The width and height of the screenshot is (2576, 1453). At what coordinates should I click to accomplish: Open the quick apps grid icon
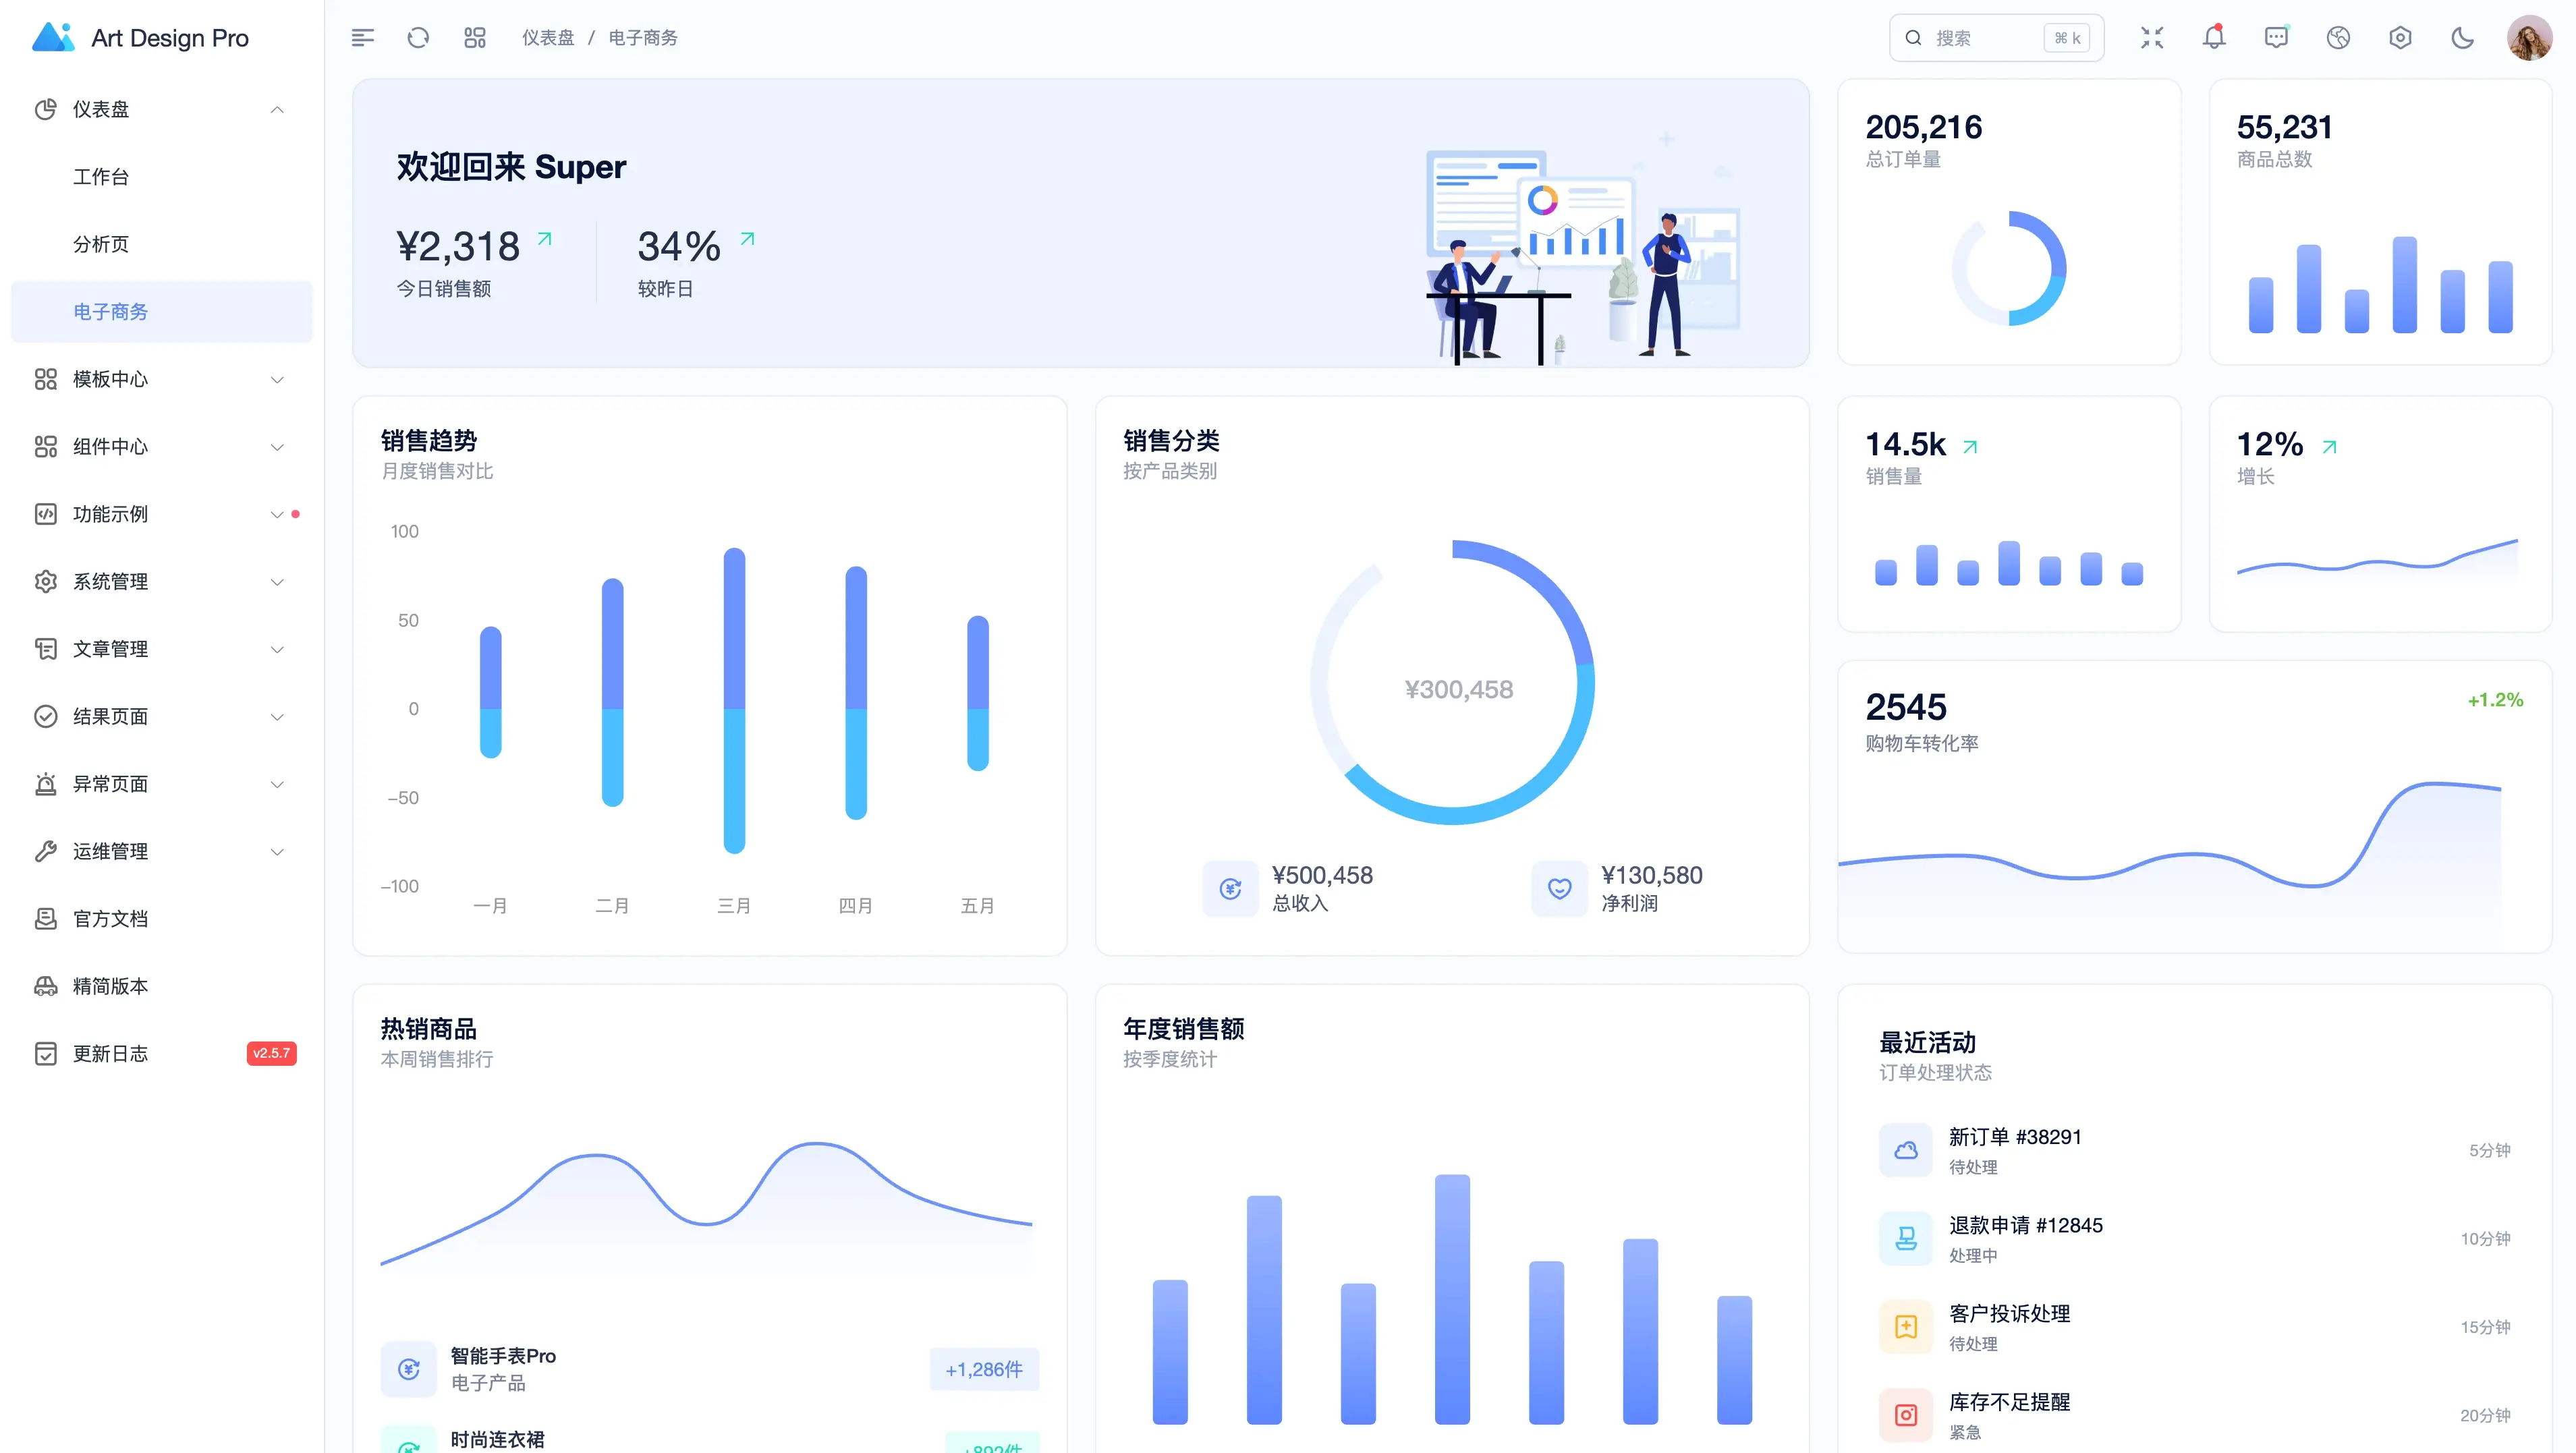click(x=475, y=38)
